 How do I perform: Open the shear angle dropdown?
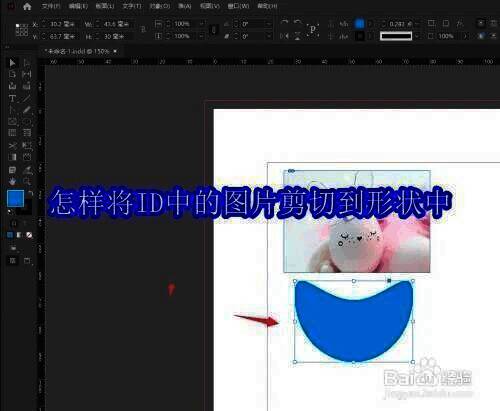[269, 36]
